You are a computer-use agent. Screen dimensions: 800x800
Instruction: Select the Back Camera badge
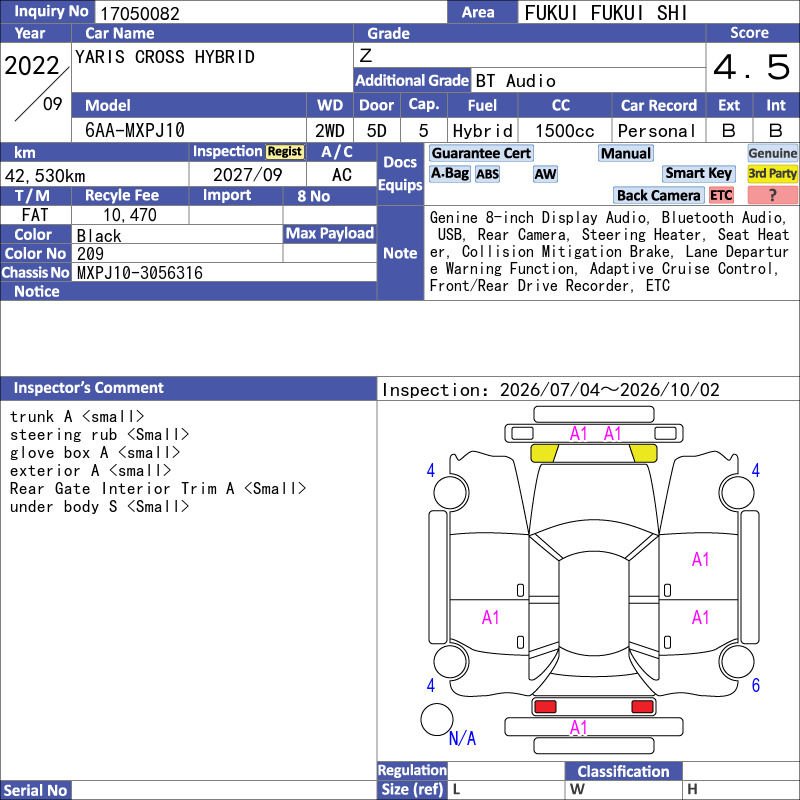658,195
